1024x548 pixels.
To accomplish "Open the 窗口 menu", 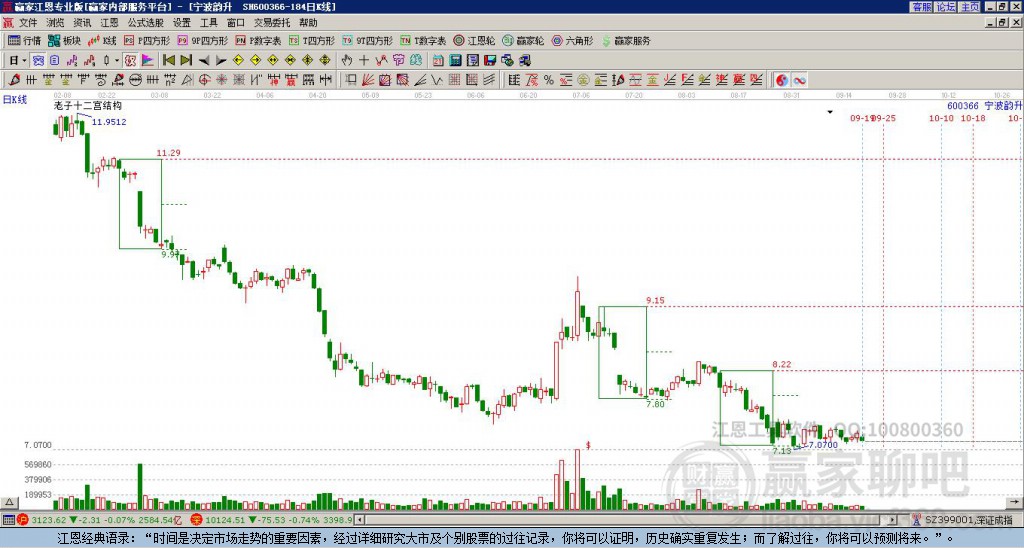I will click(236, 22).
